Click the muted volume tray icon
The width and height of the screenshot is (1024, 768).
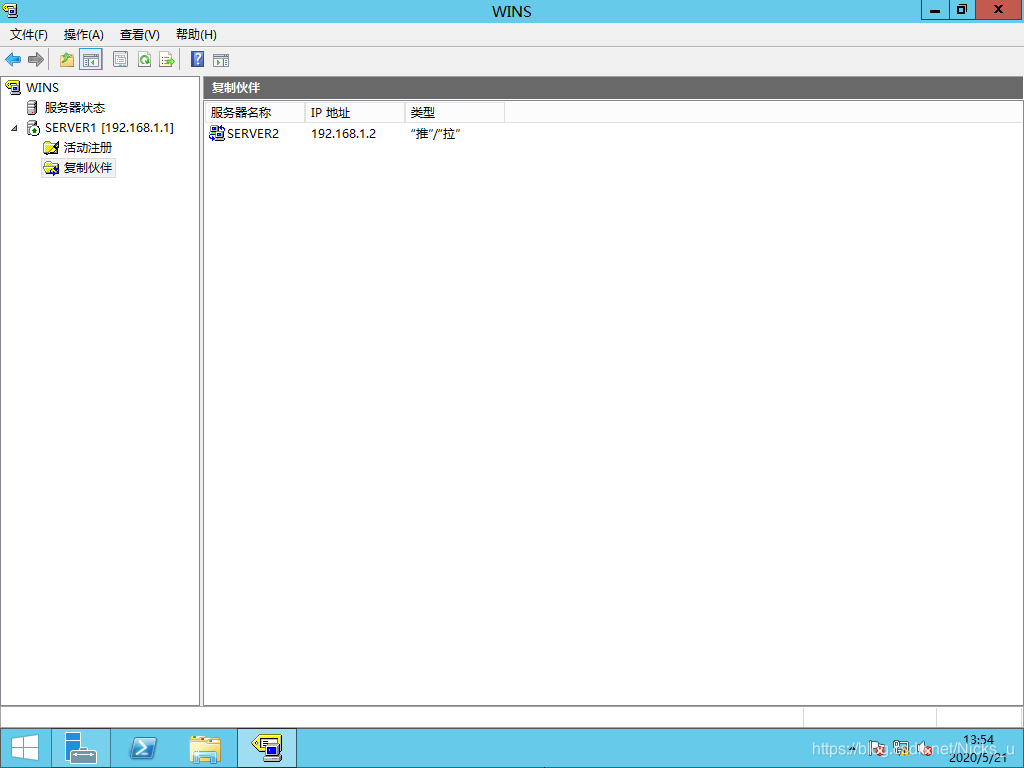[x=924, y=748]
